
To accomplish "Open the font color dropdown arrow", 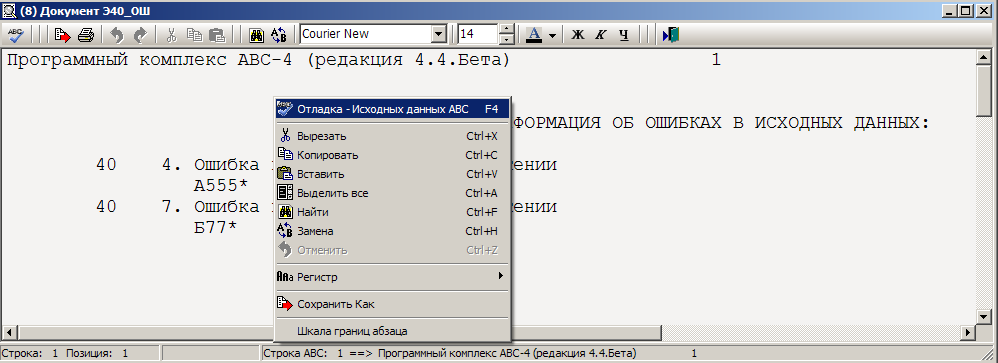I will [x=552, y=35].
